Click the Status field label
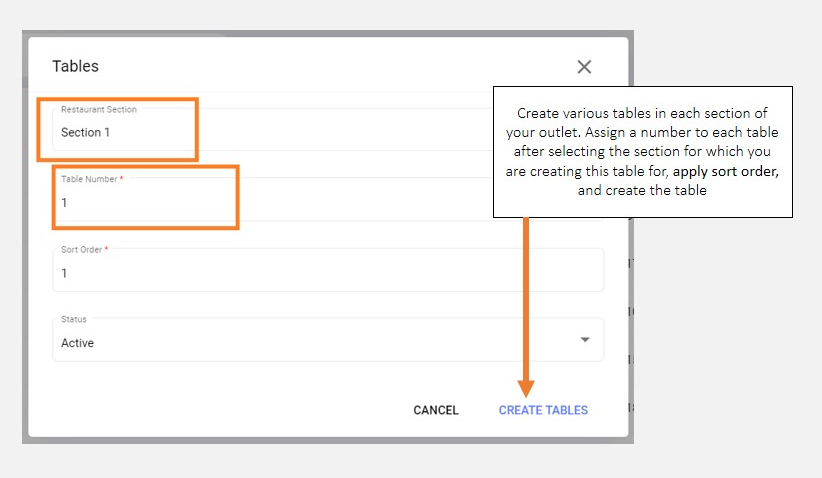Image resolution: width=822 pixels, height=478 pixels. 74,320
